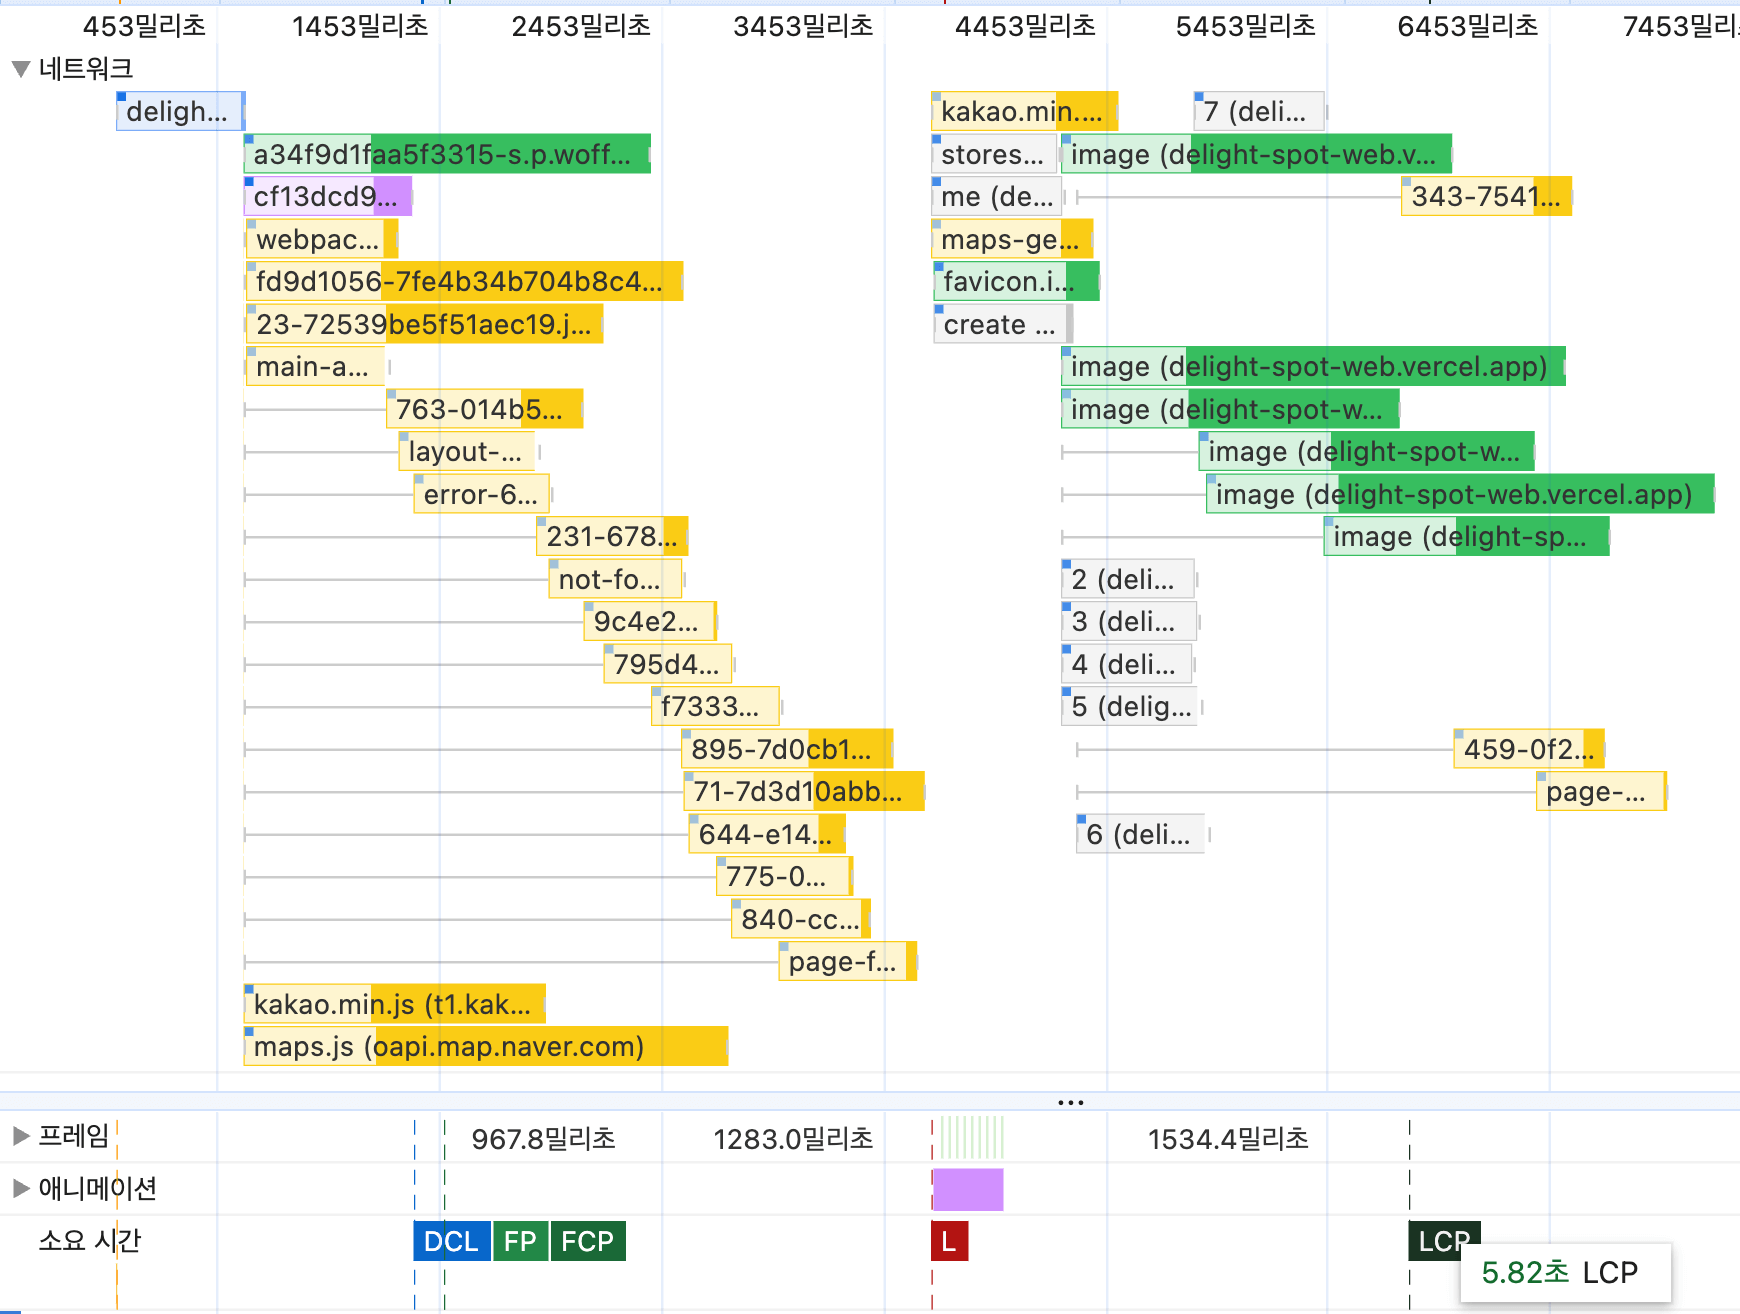
Task: Click the favicon.i... network request
Action: click(1014, 282)
